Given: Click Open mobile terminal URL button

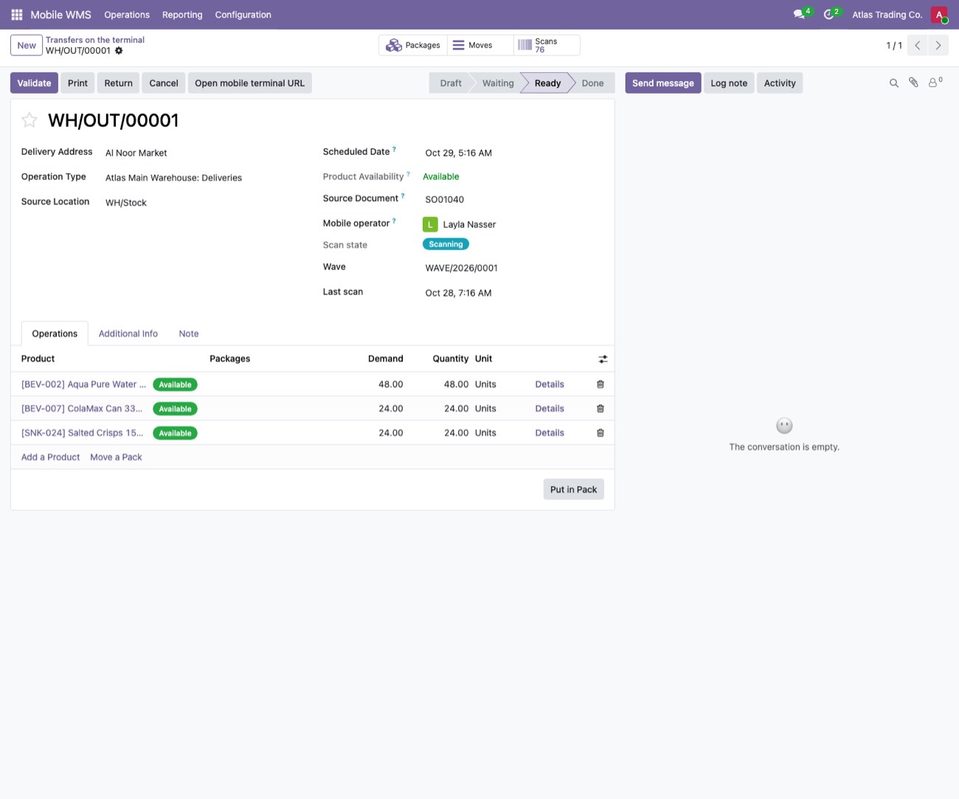Looking at the screenshot, I should (250, 83).
